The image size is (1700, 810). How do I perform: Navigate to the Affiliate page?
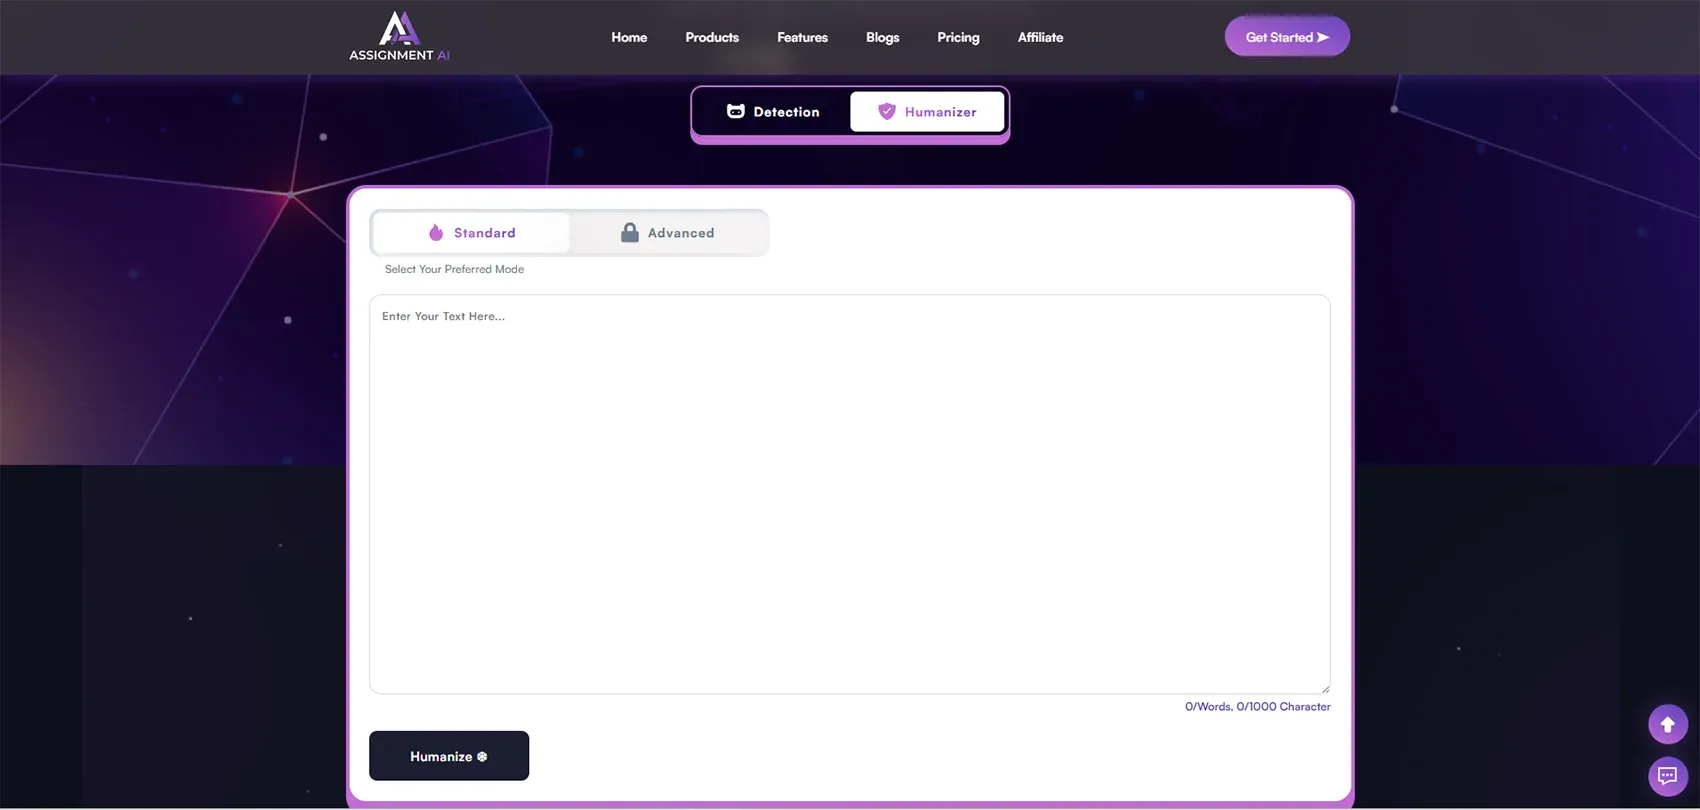click(1040, 37)
